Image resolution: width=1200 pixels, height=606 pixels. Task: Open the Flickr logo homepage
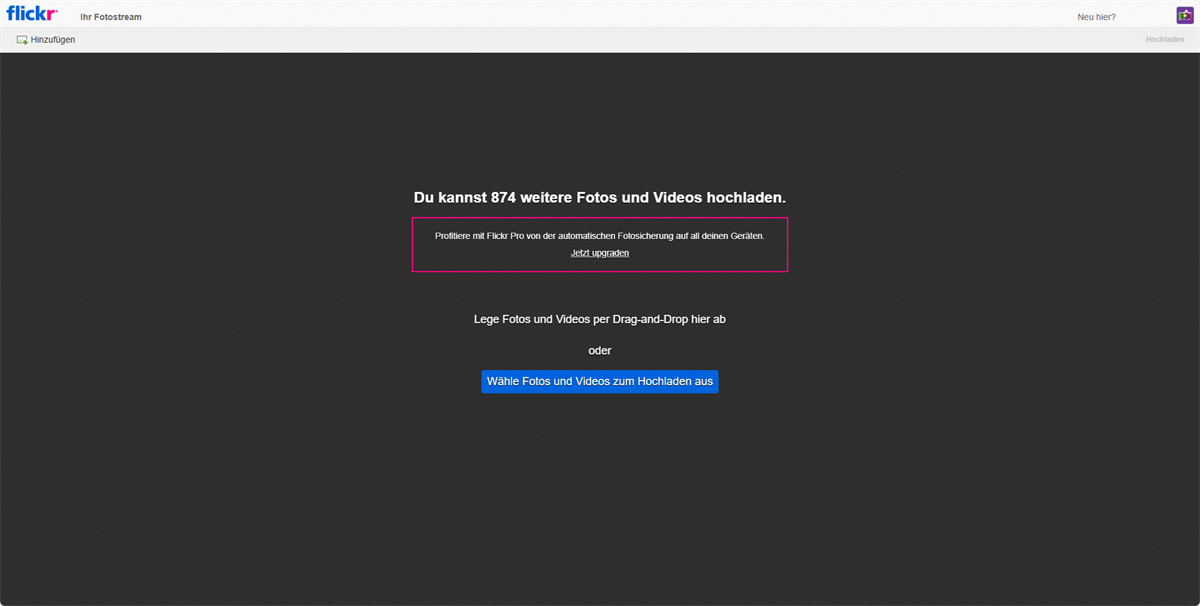tap(32, 14)
